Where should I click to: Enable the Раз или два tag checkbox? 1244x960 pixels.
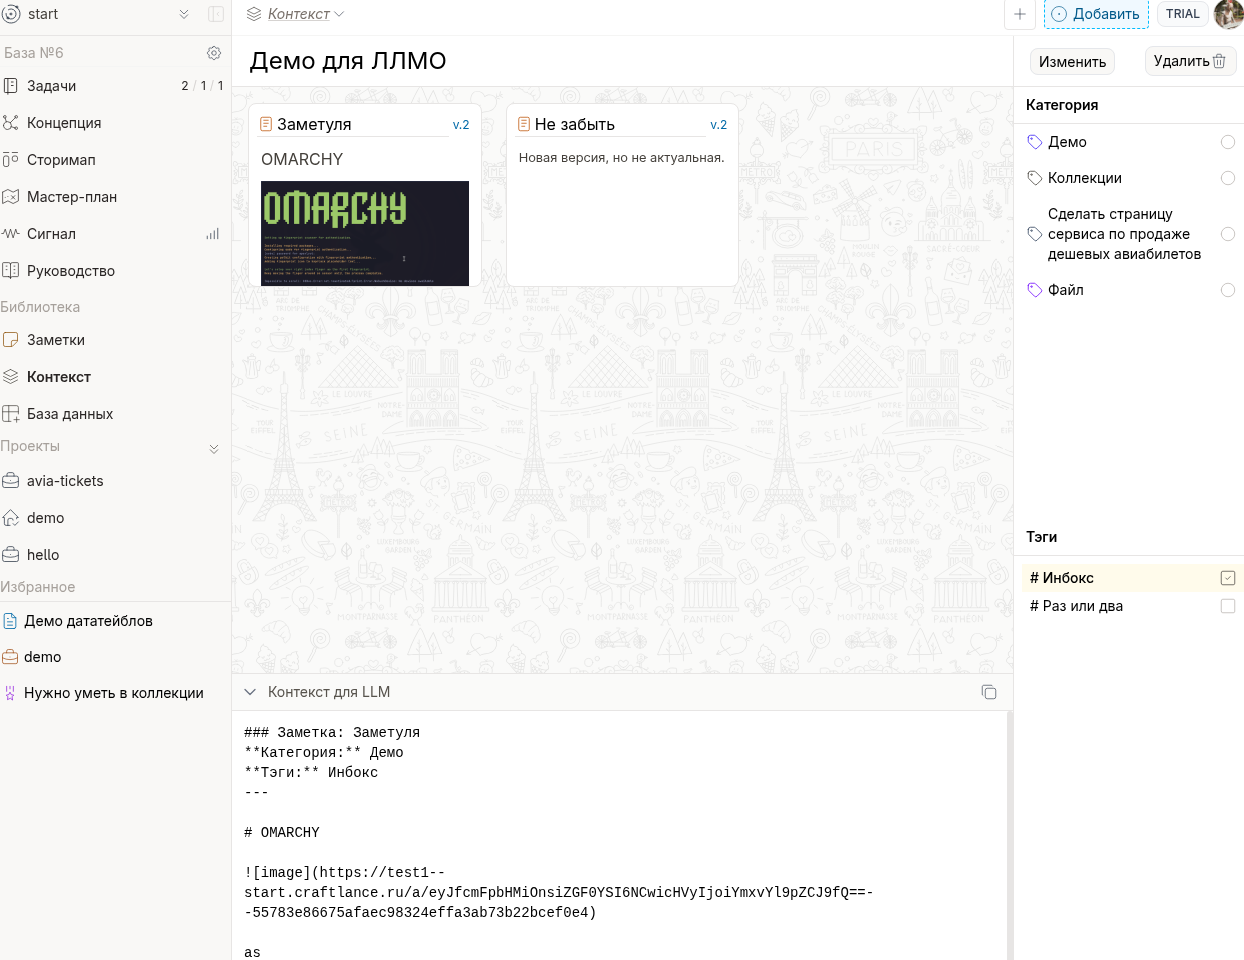click(1227, 606)
